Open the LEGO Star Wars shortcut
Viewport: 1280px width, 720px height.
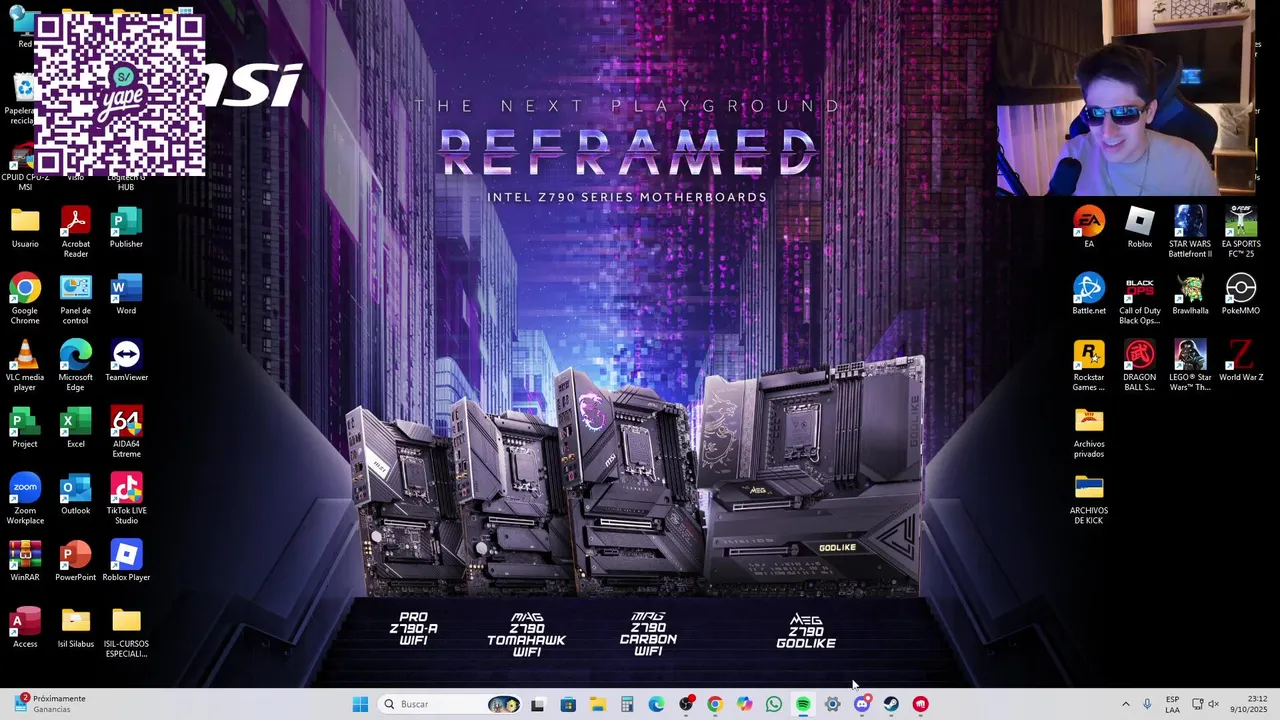[x=1190, y=366]
